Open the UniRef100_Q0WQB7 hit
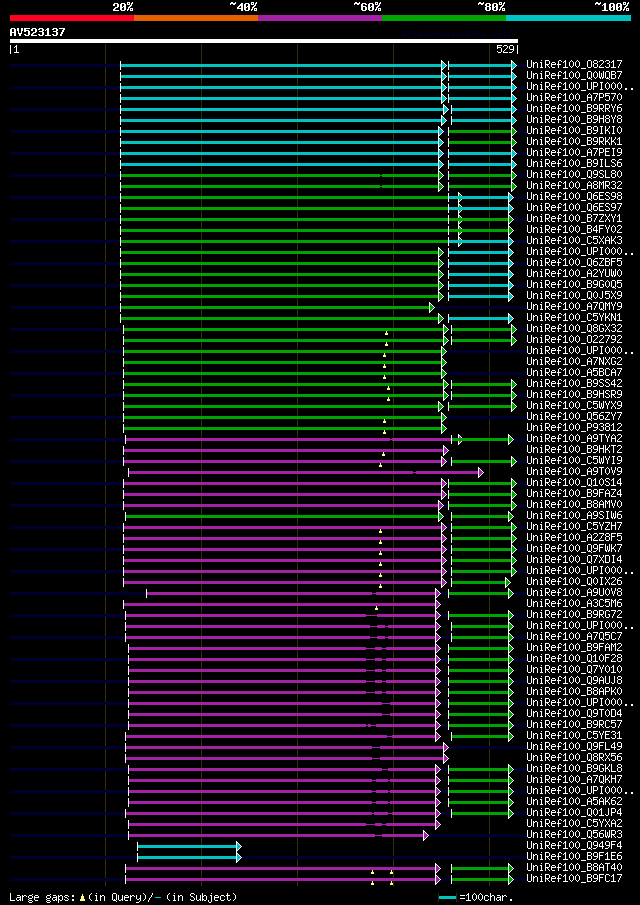The height and width of the screenshot is (905, 640). point(574,76)
